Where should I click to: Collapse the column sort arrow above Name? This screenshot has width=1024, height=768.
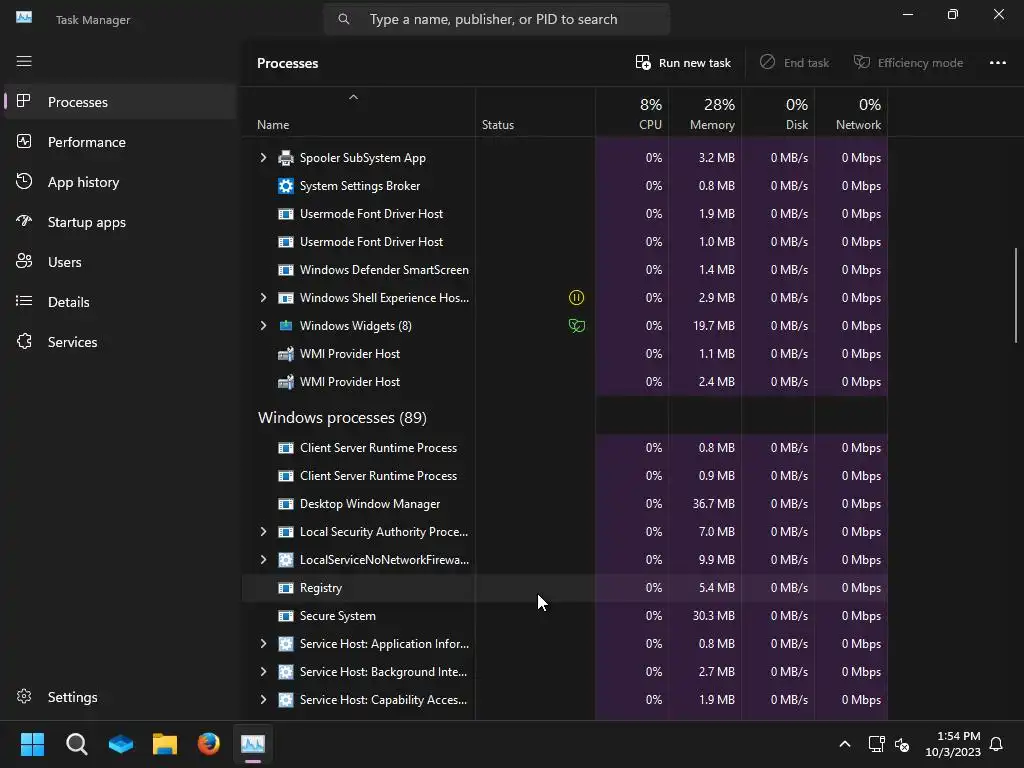tap(353, 97)
